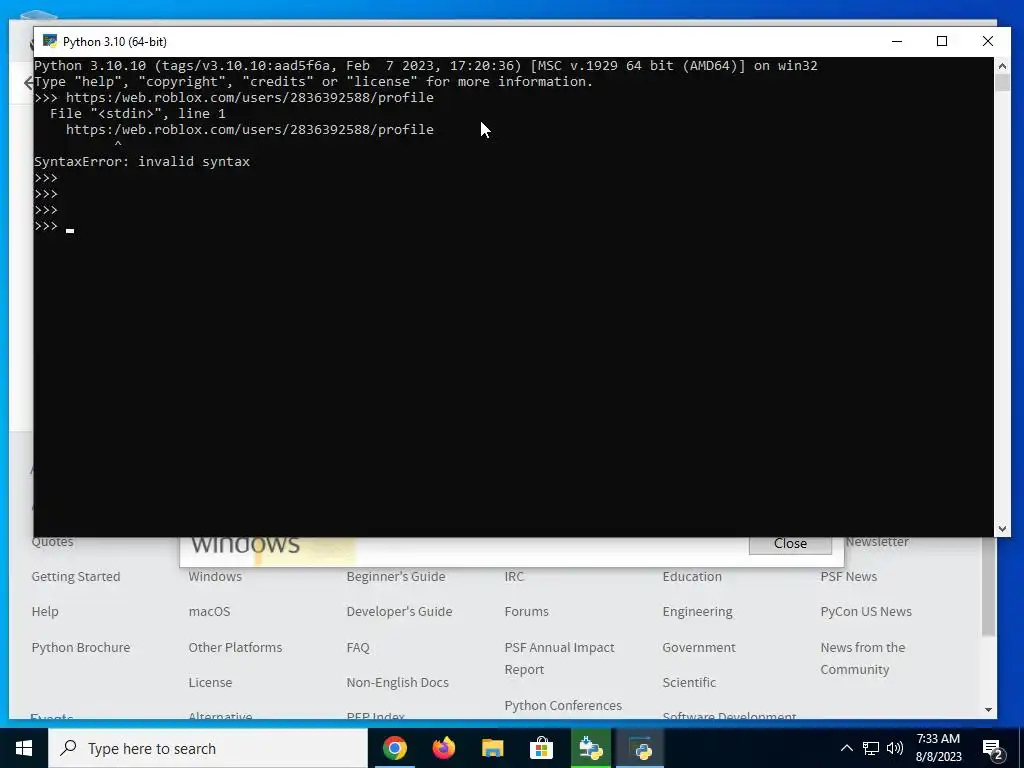The image size is (1024, 768).
Task: Click console scrollbar up arrow
Action: [1002, 65]
